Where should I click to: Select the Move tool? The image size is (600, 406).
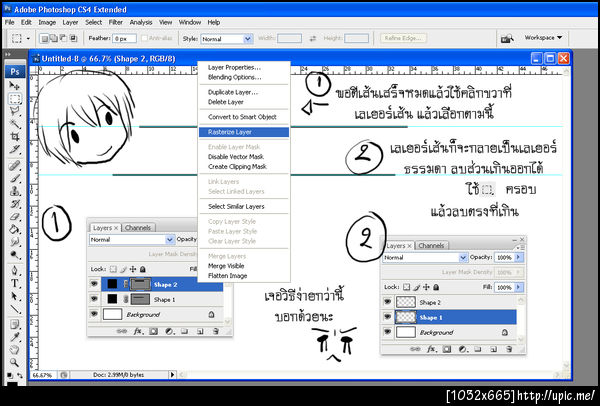(15, 85)
